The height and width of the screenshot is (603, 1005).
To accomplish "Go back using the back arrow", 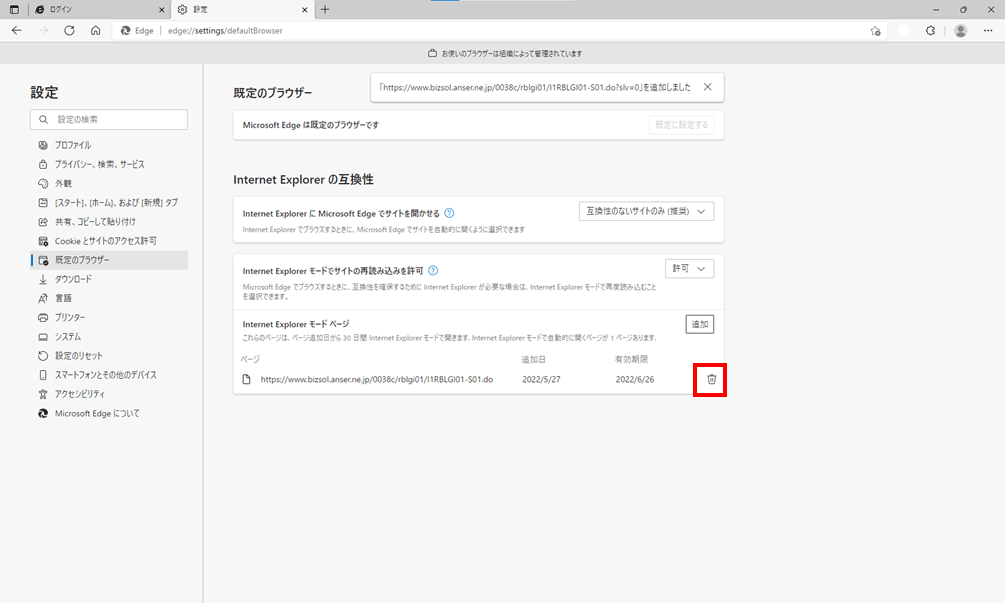I will 17,30.
